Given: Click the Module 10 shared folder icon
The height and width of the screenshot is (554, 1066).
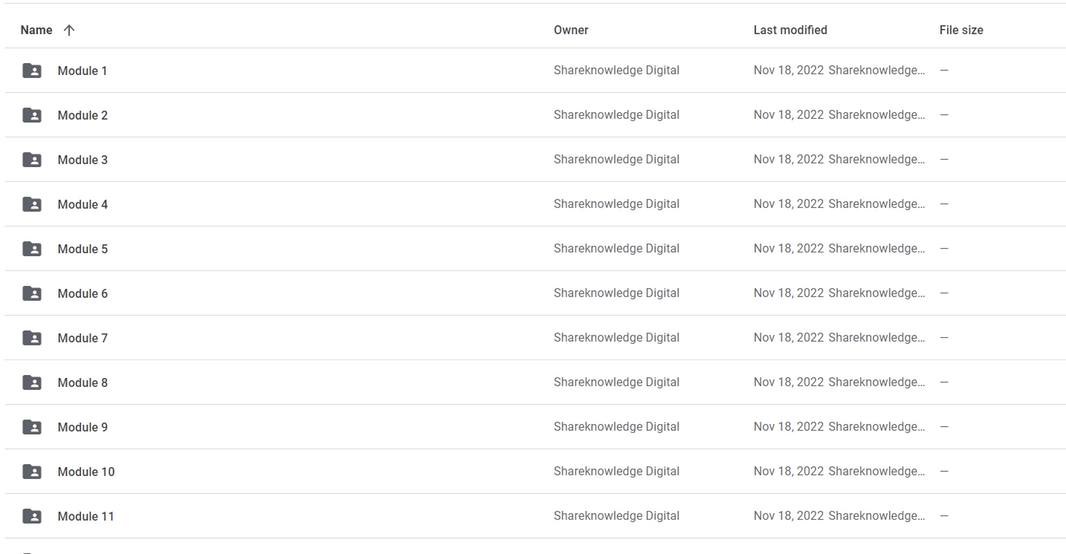Looking at the screenshot, I should click(32, 472).
